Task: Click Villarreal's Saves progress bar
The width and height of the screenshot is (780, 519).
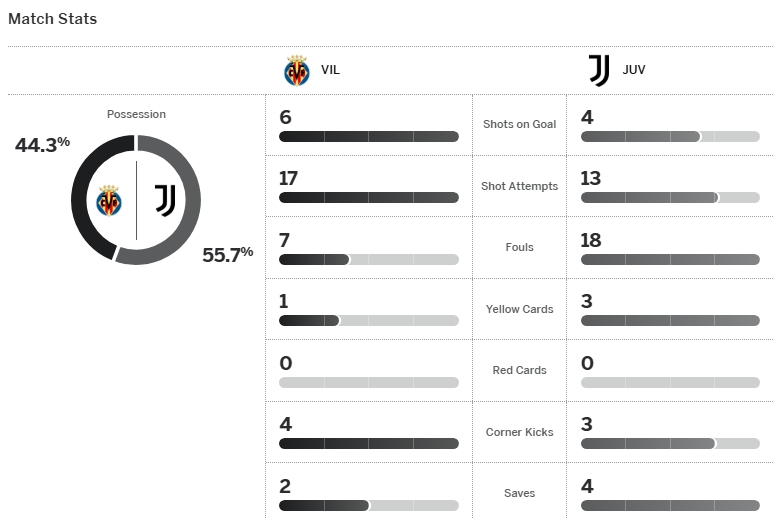Action: [369, 506]
